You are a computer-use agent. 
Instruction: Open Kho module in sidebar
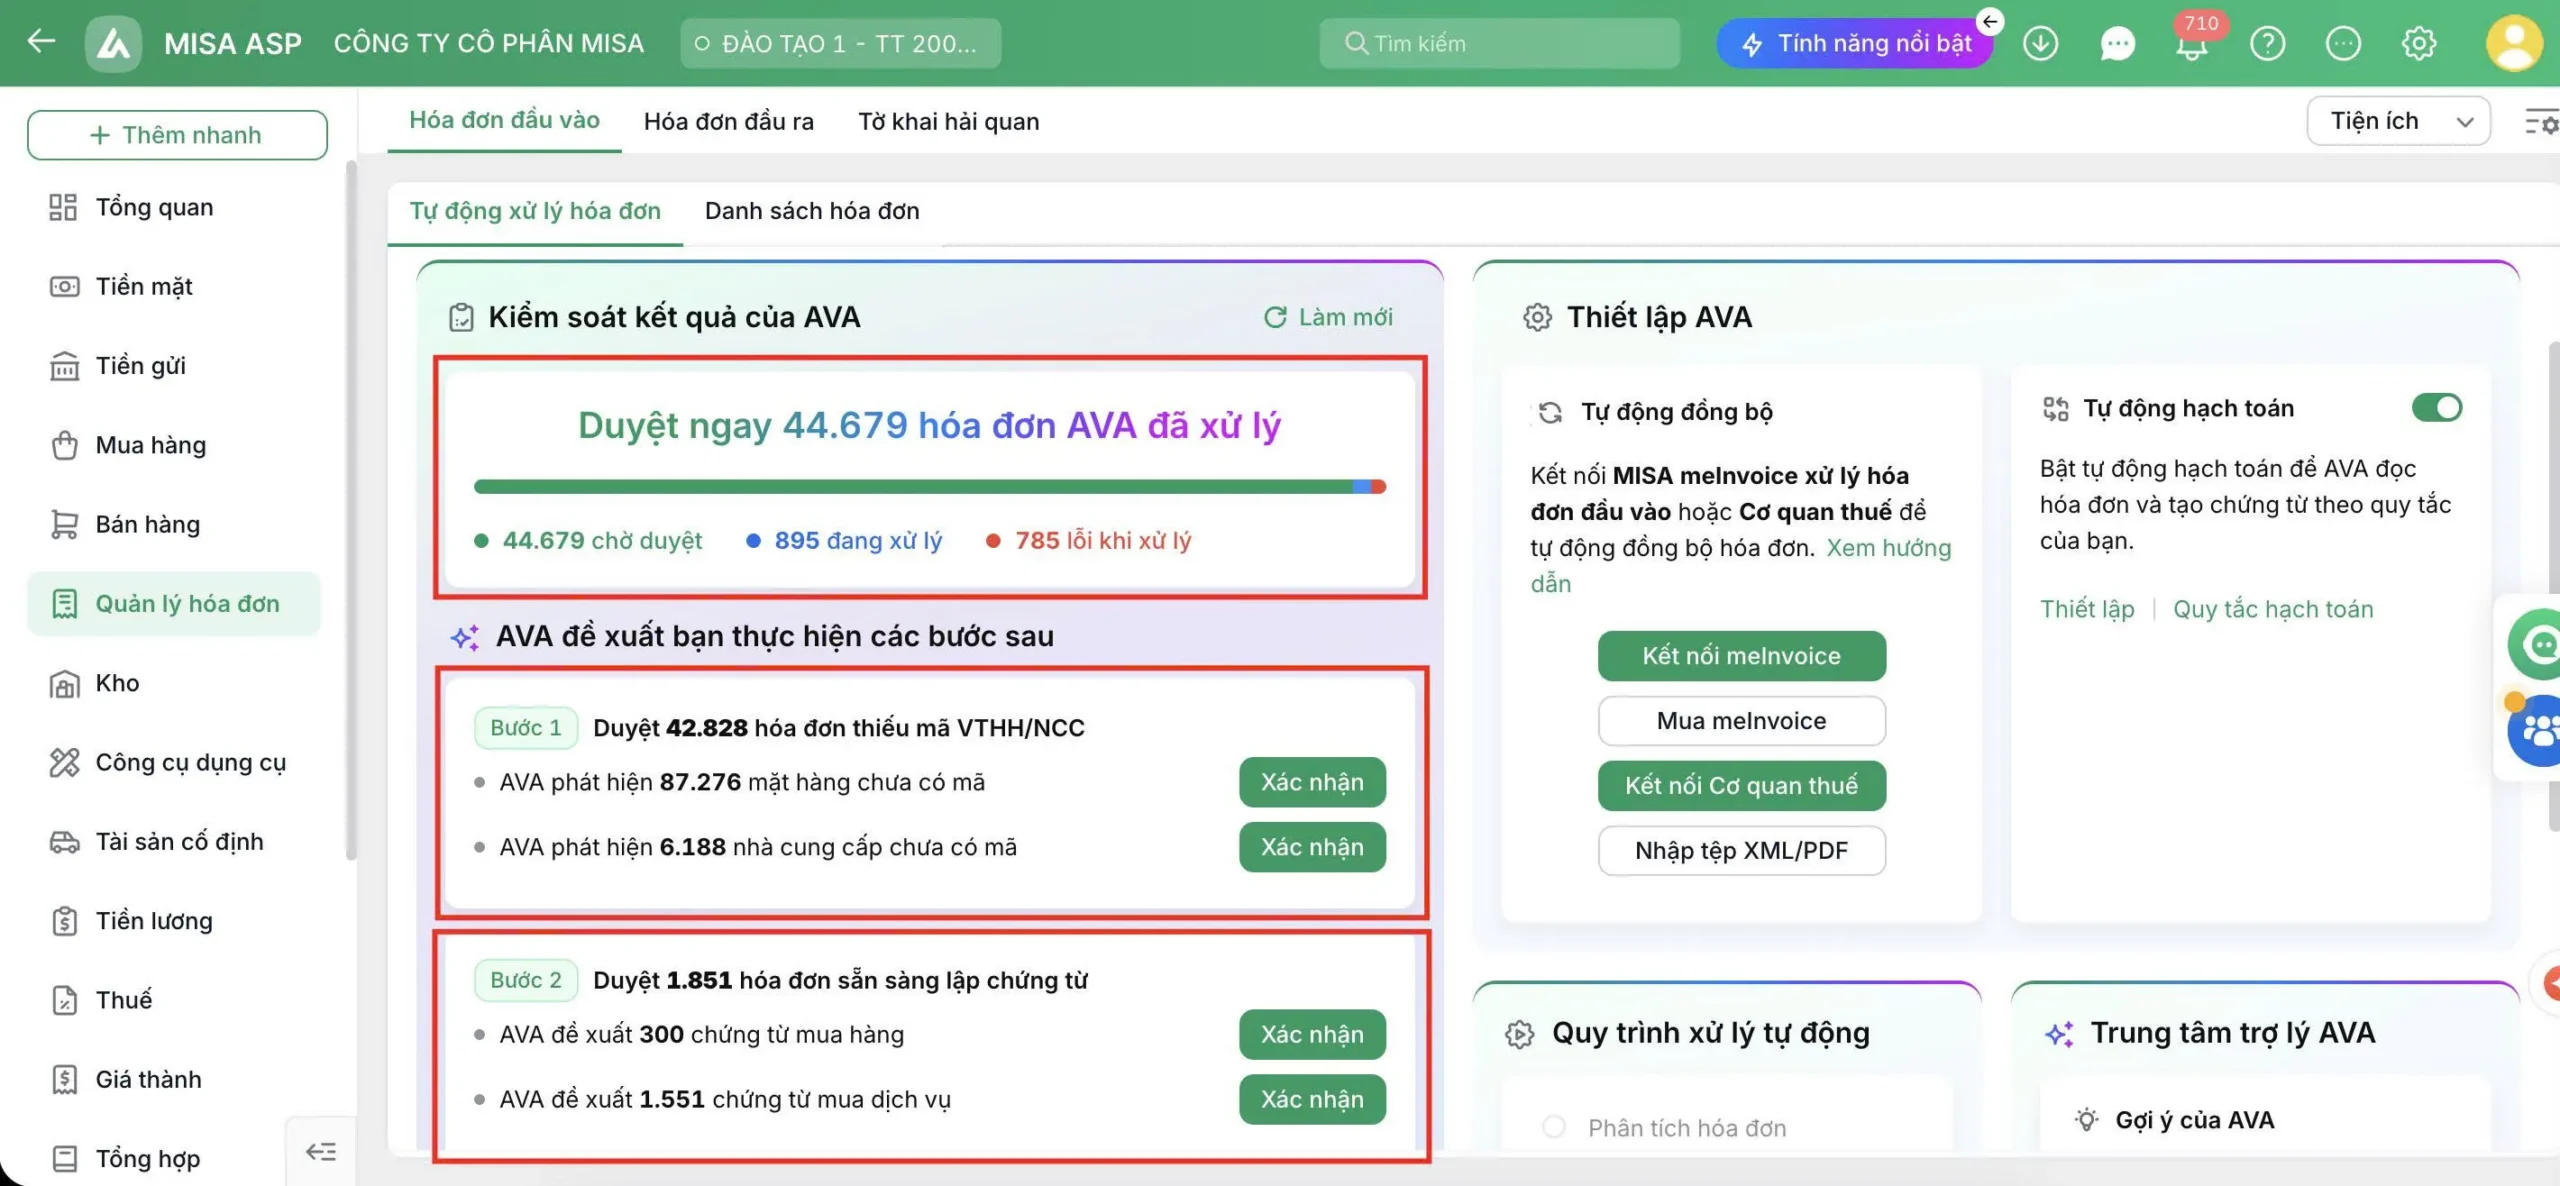tap(117, 683)
